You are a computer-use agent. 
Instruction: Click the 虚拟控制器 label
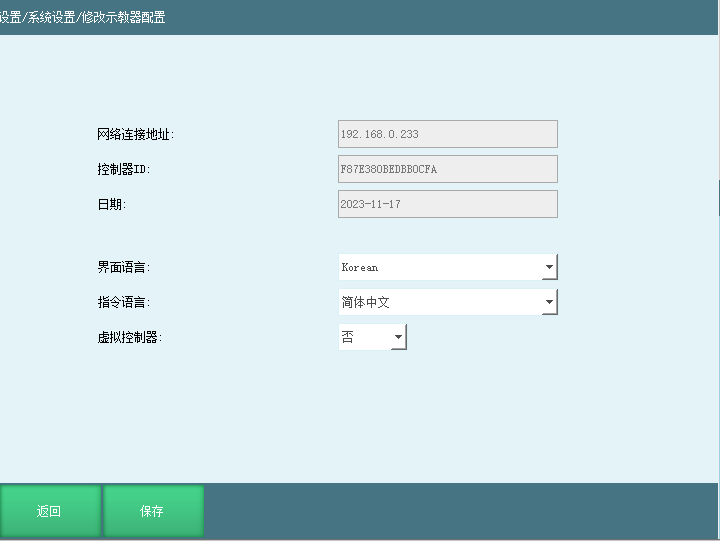tap(129, 338)
